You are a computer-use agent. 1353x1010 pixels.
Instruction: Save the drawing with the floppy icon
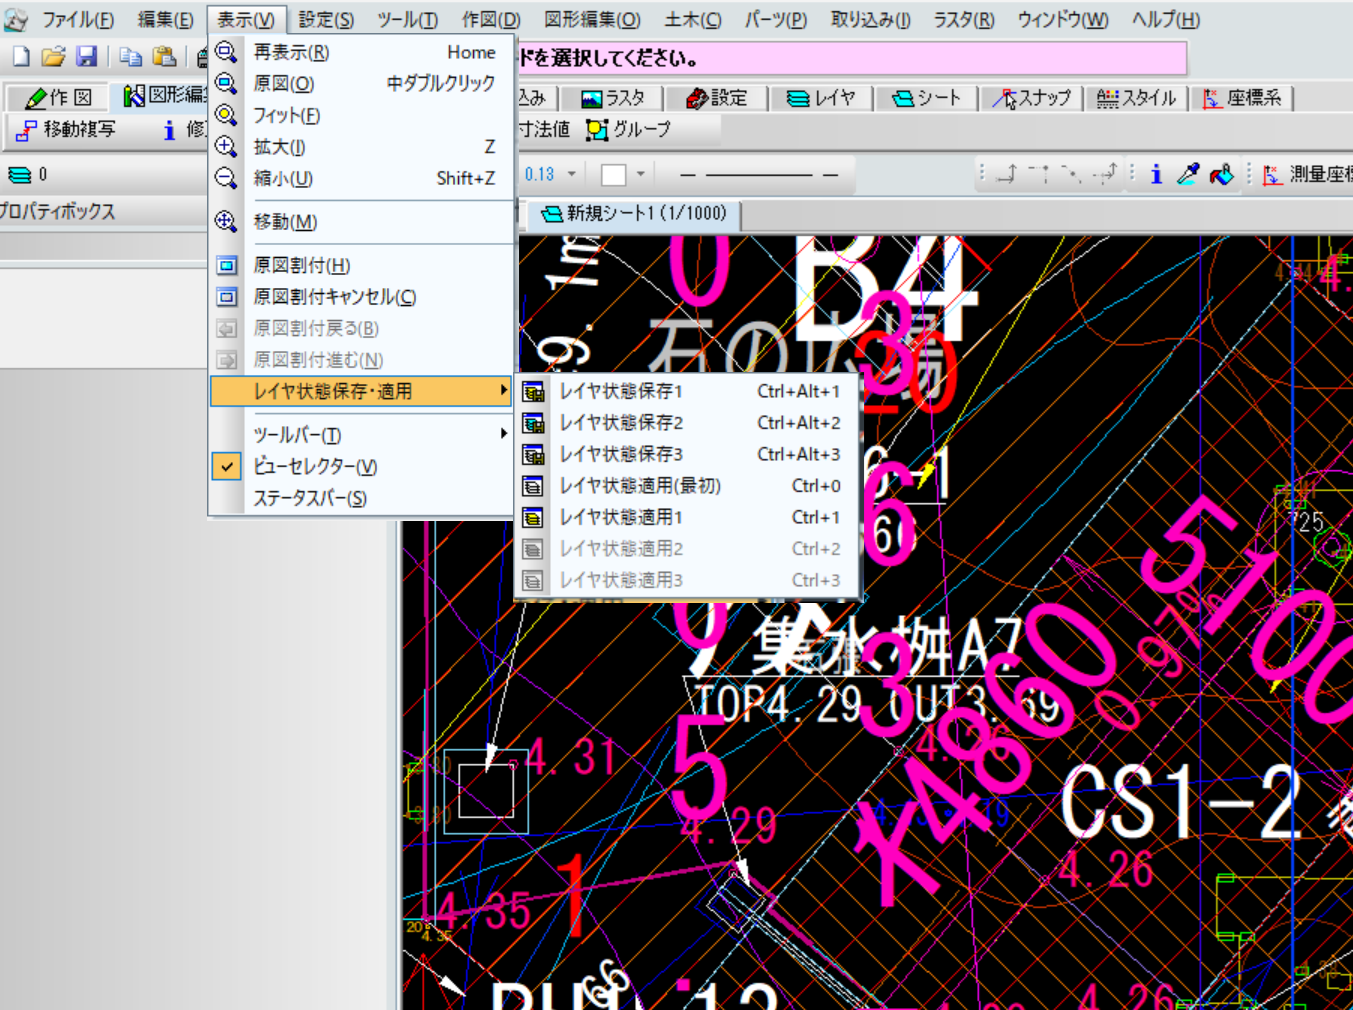(86, 57)
